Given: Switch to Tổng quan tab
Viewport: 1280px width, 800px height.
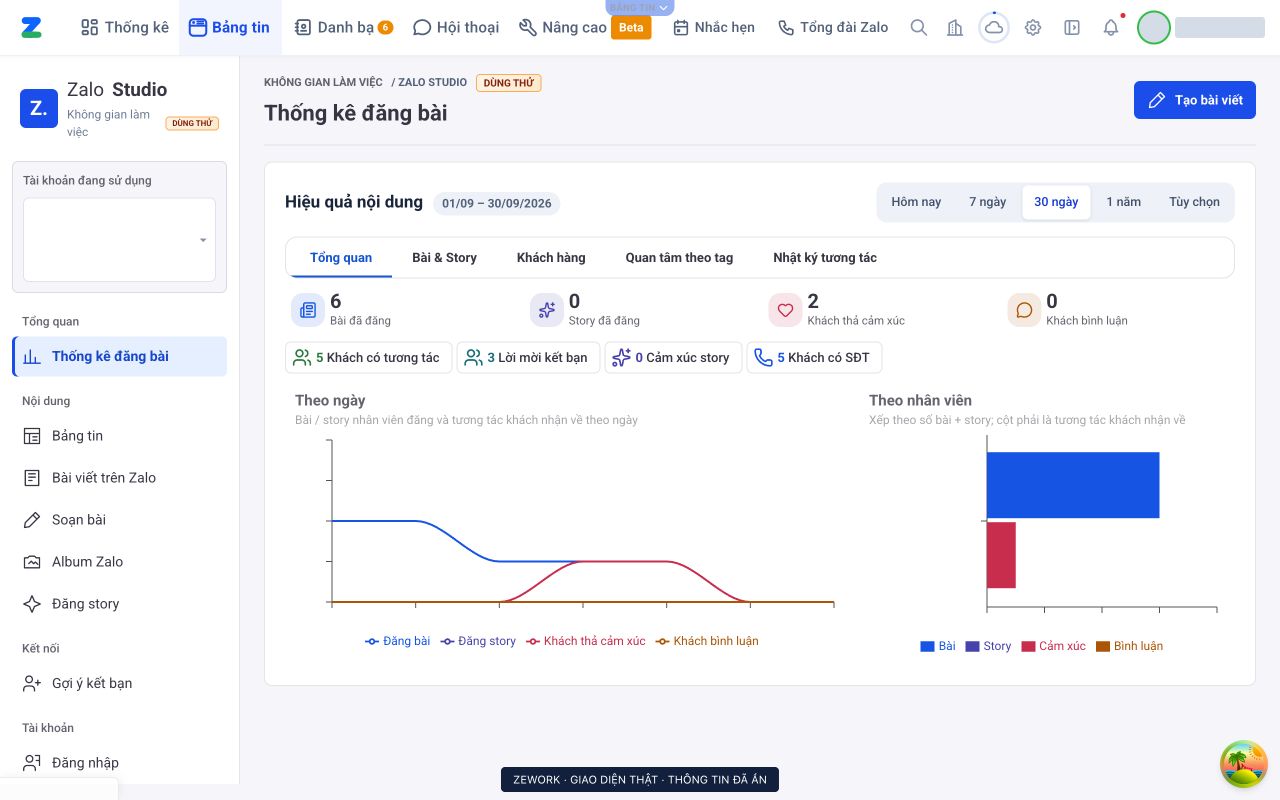Looking at the screenshot, I should 341,258.
